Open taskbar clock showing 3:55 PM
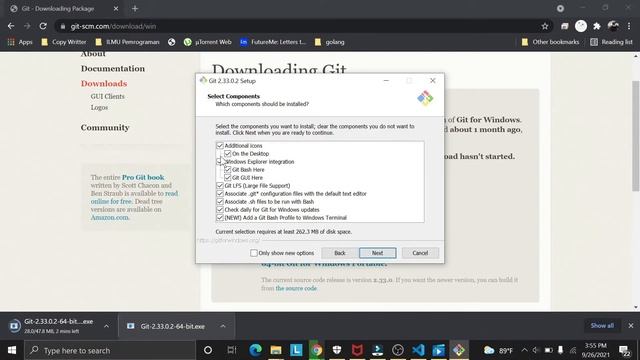Viewport: 640px width, 360px height. tap(596, 350)
